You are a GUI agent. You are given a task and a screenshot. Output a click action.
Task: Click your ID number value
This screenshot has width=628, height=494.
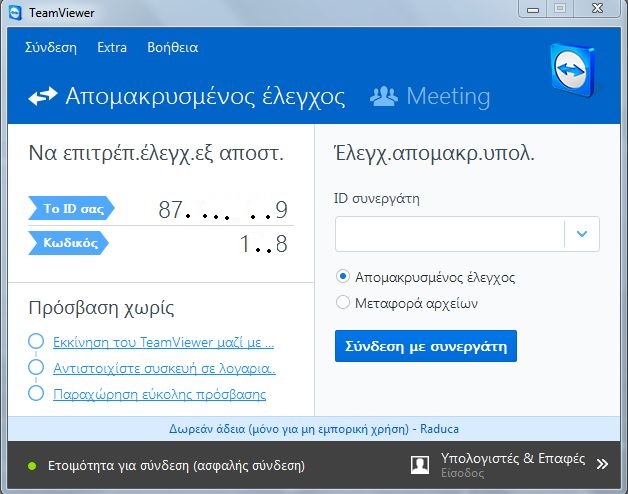pyautogui.click(x=223, y=209)
